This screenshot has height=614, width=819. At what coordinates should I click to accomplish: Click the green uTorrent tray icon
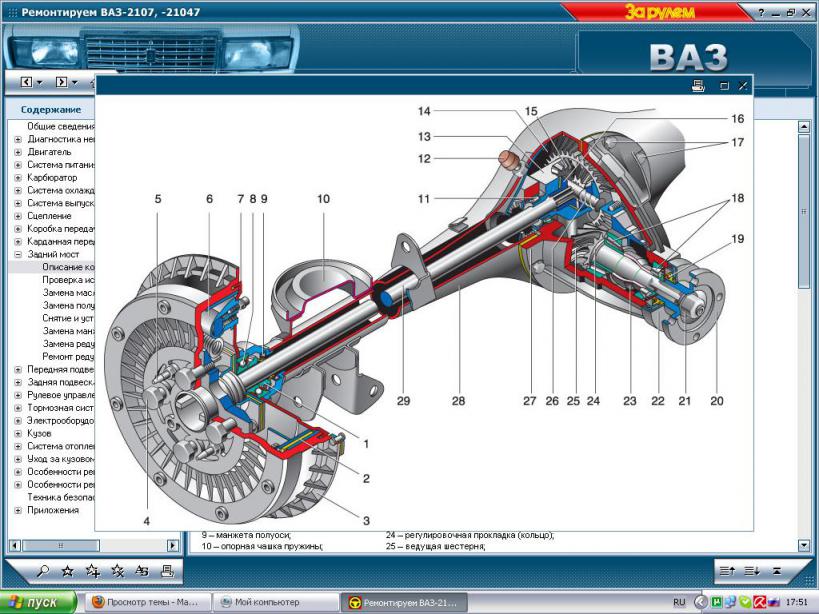click(x=717, y=602)
